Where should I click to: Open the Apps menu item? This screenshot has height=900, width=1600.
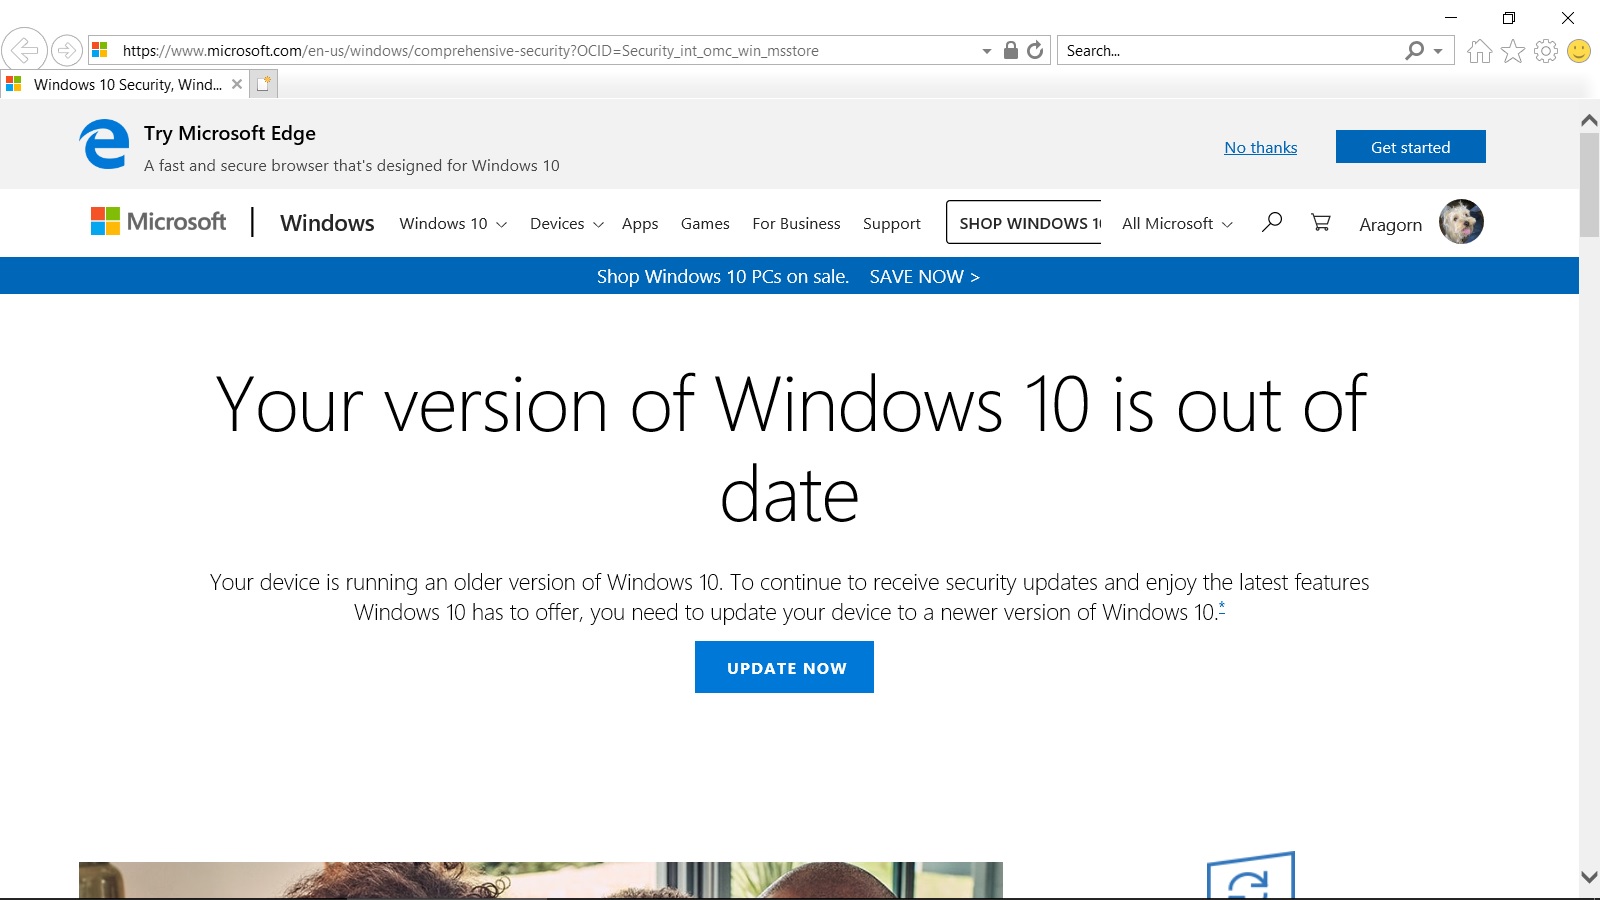click(x=640, y=224)
